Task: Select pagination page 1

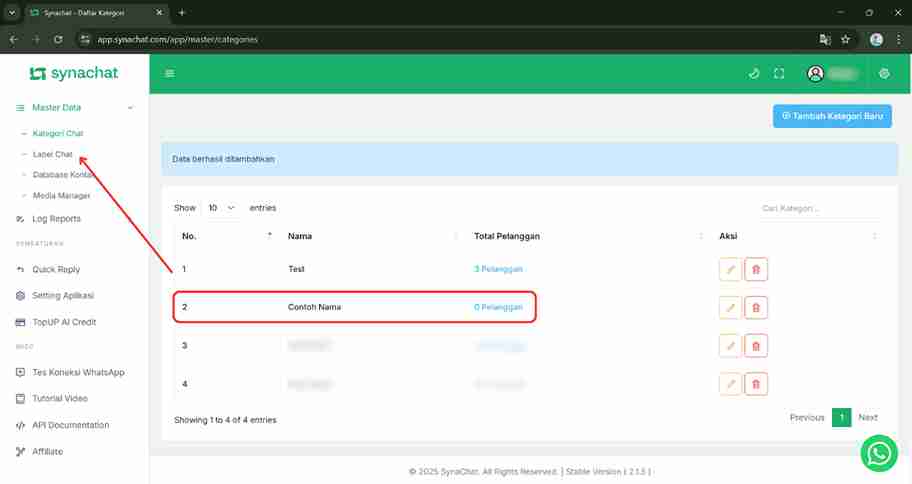Action: pos(842,417)
